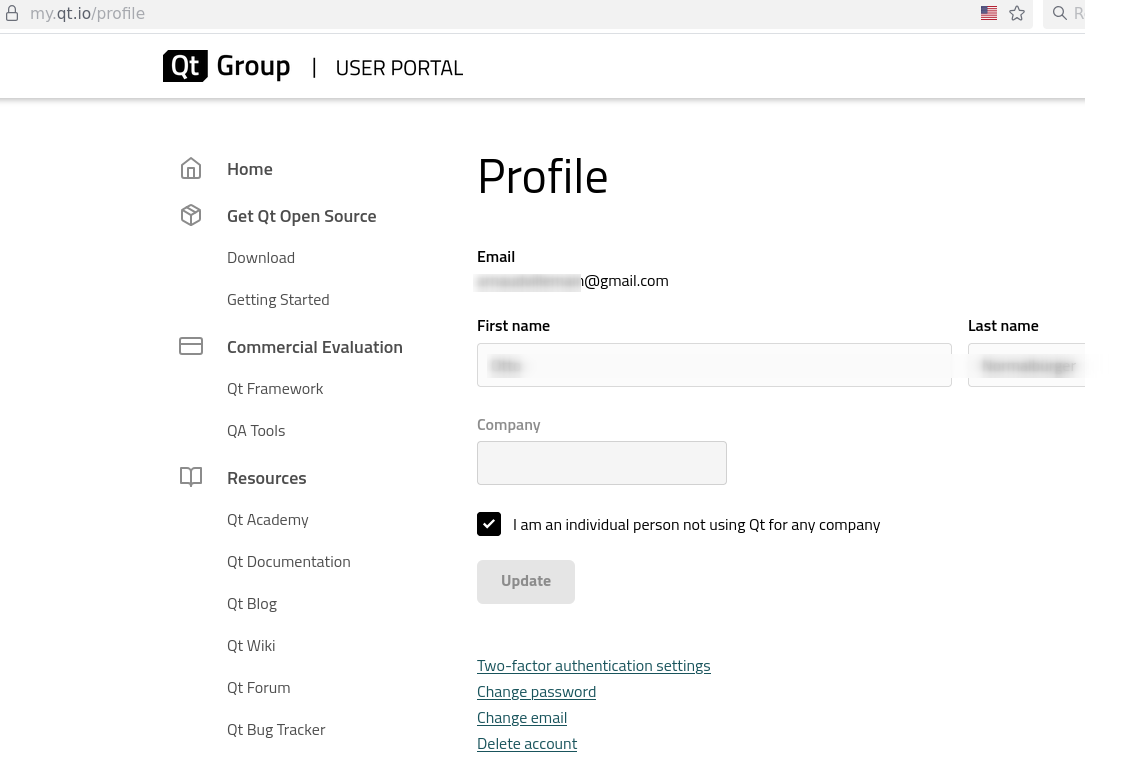Open Qt Framework under Commercial Evaluation
Viewport: 1130px width, 761px height.
[275, 389]
